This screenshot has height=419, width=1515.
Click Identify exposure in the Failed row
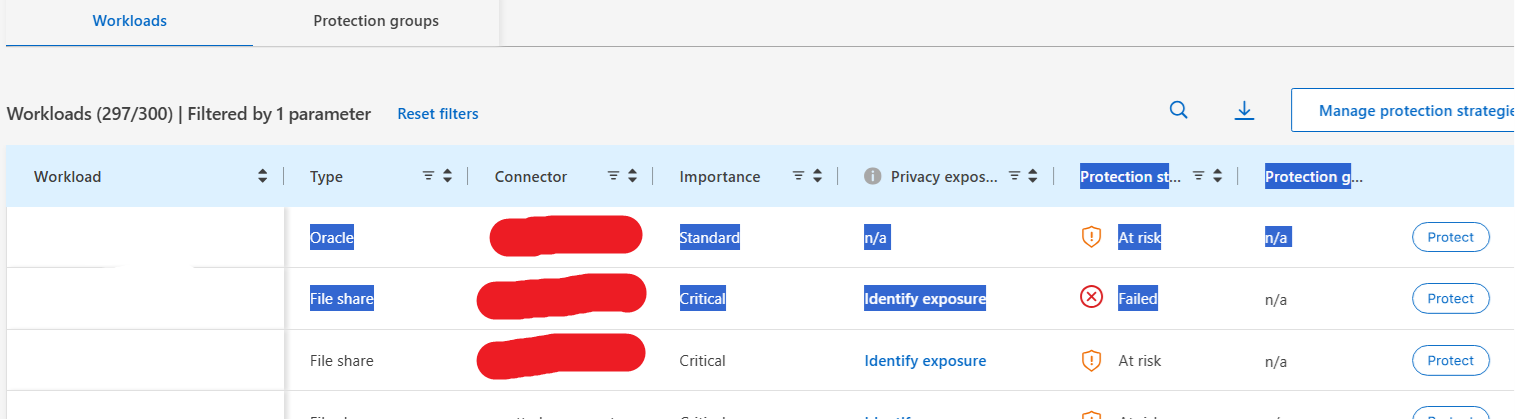[x=925, y=298]
